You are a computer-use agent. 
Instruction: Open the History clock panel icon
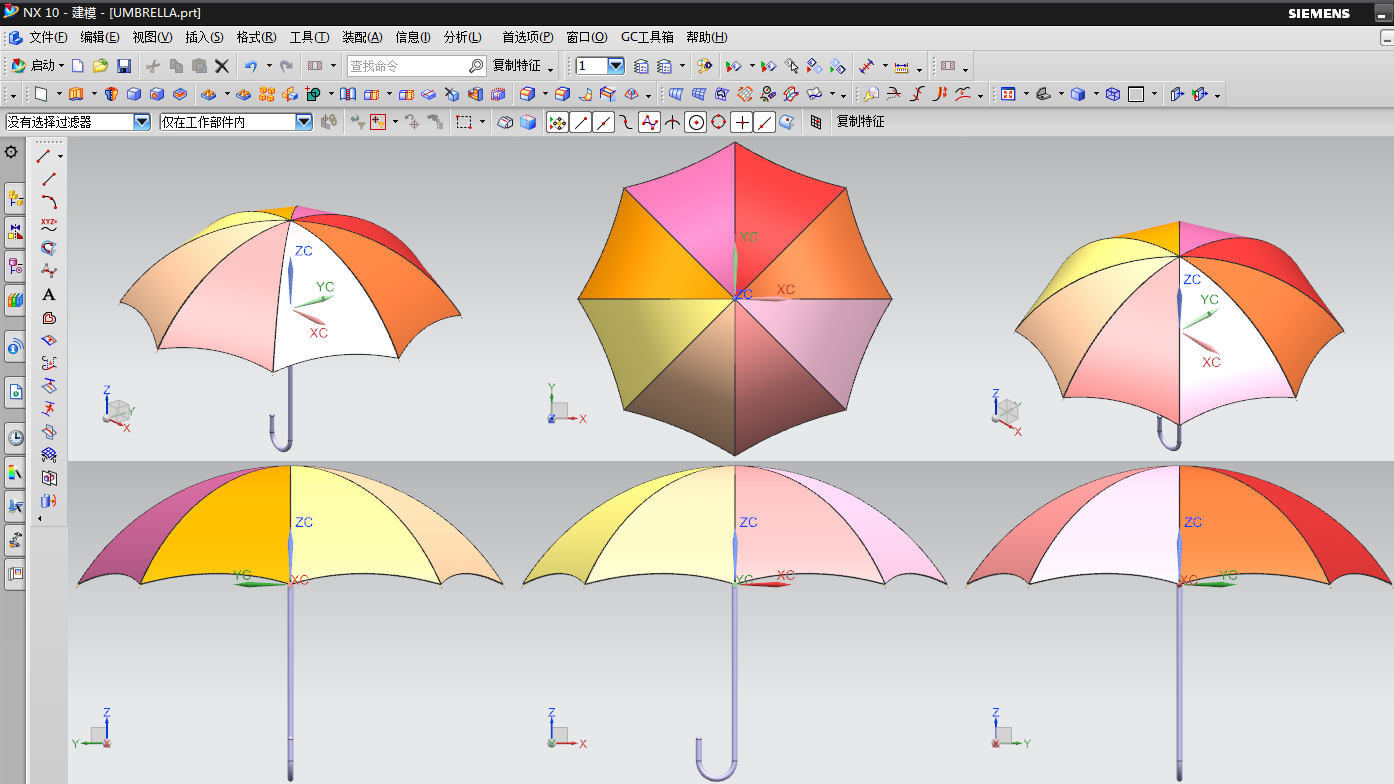point(15,437)
